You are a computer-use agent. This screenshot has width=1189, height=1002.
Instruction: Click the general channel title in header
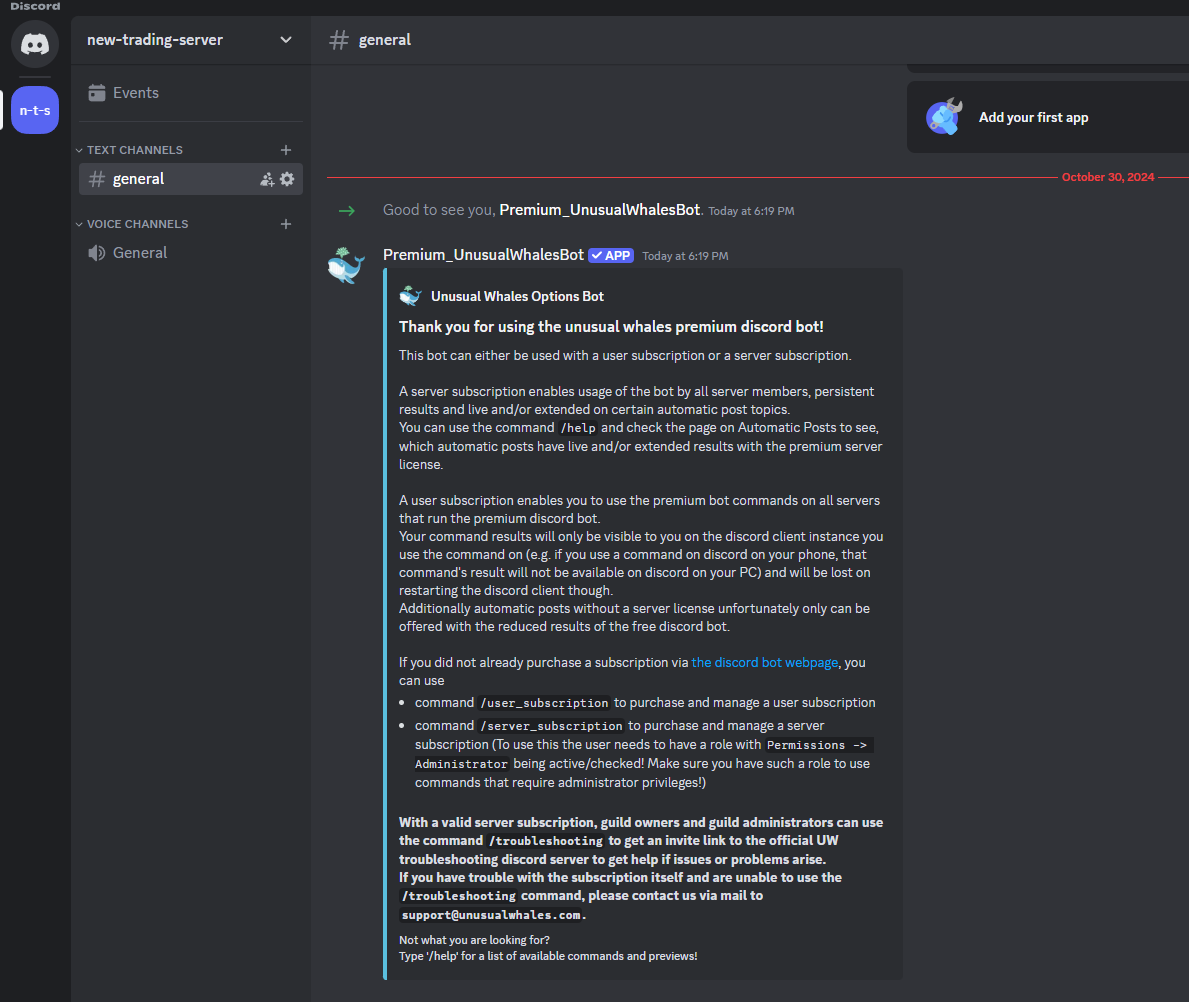[x=384, y=39]
